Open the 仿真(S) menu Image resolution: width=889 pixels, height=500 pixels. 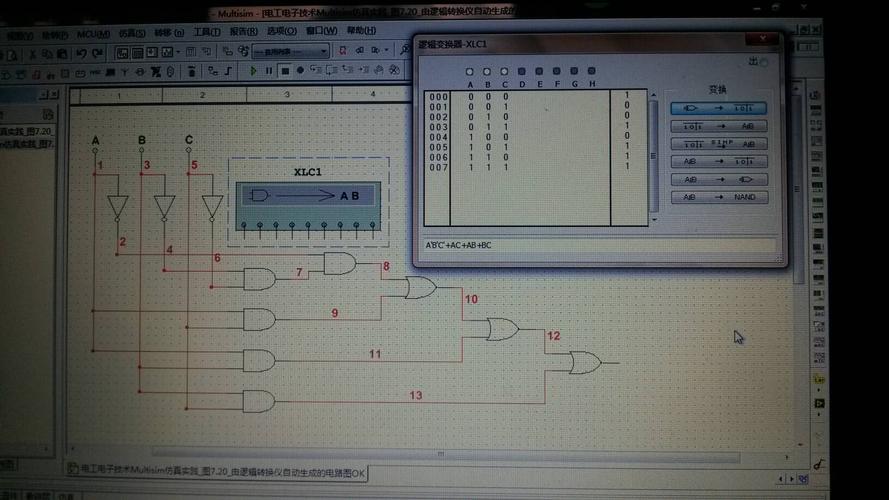click(x=132, y=34)
